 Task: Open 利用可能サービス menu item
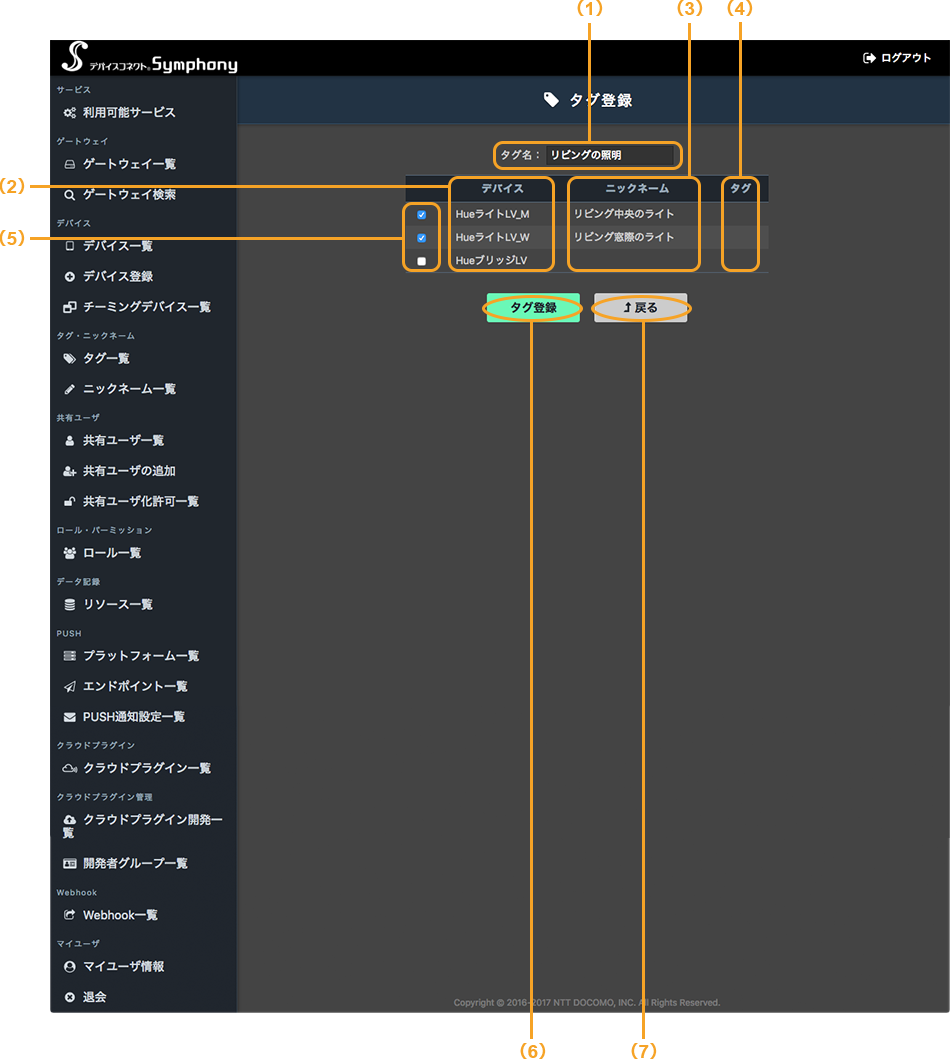pos(129,113)
